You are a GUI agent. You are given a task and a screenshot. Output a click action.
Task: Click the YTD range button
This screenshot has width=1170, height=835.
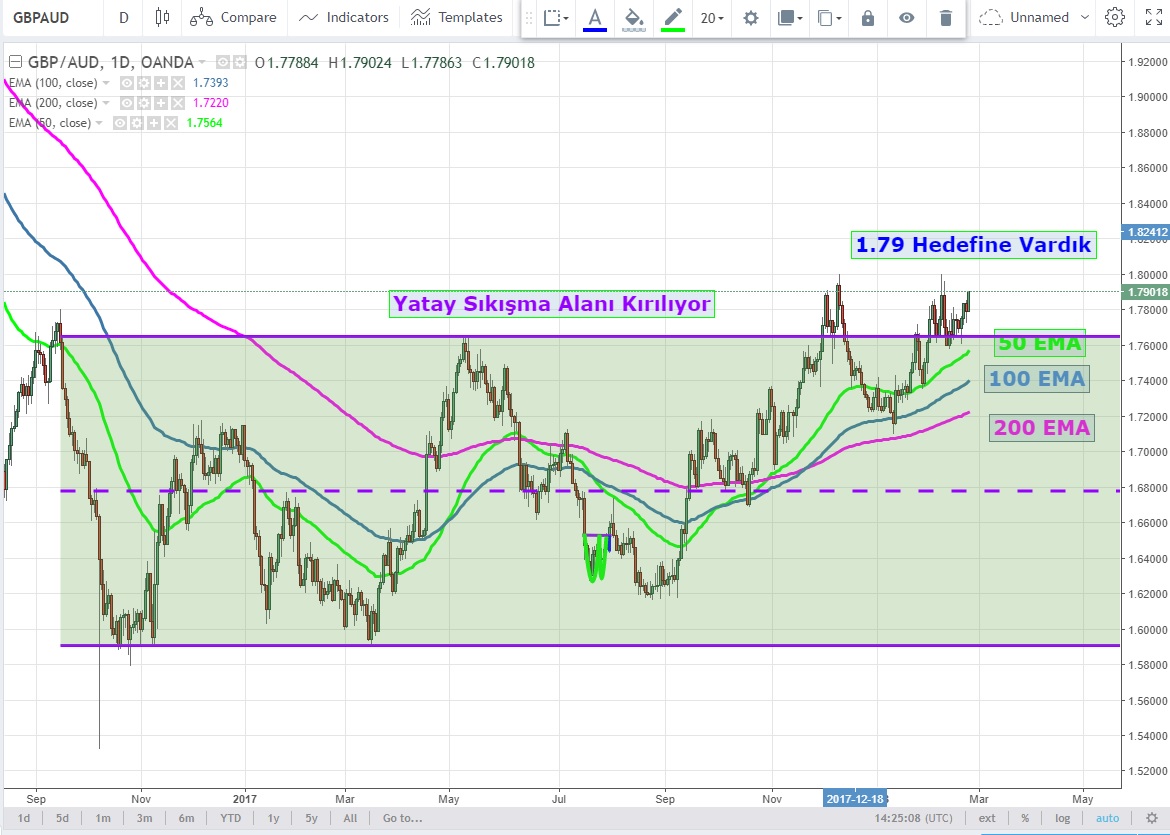coord(231,818)
